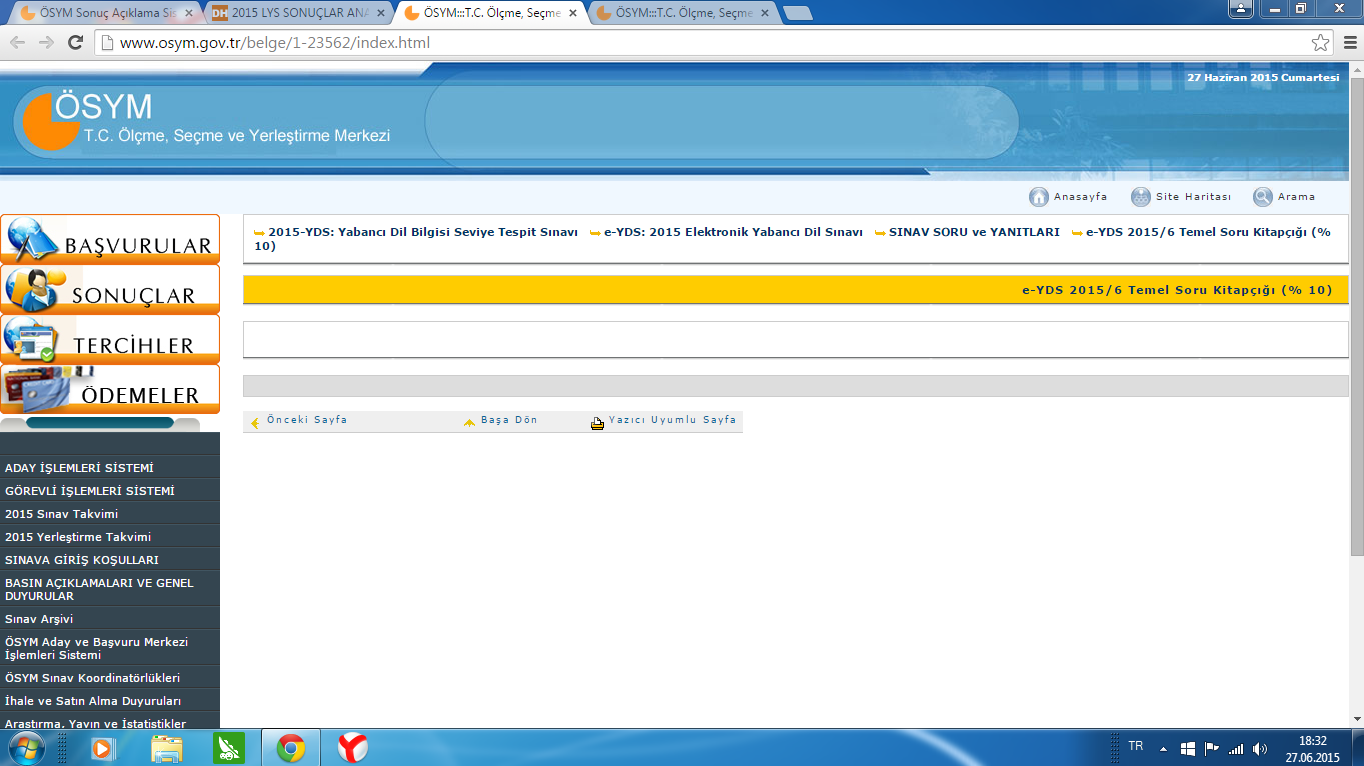Click the Yazıcı Uyumlu Sayfa link text

pyautogui.click(x=673, y=420)
